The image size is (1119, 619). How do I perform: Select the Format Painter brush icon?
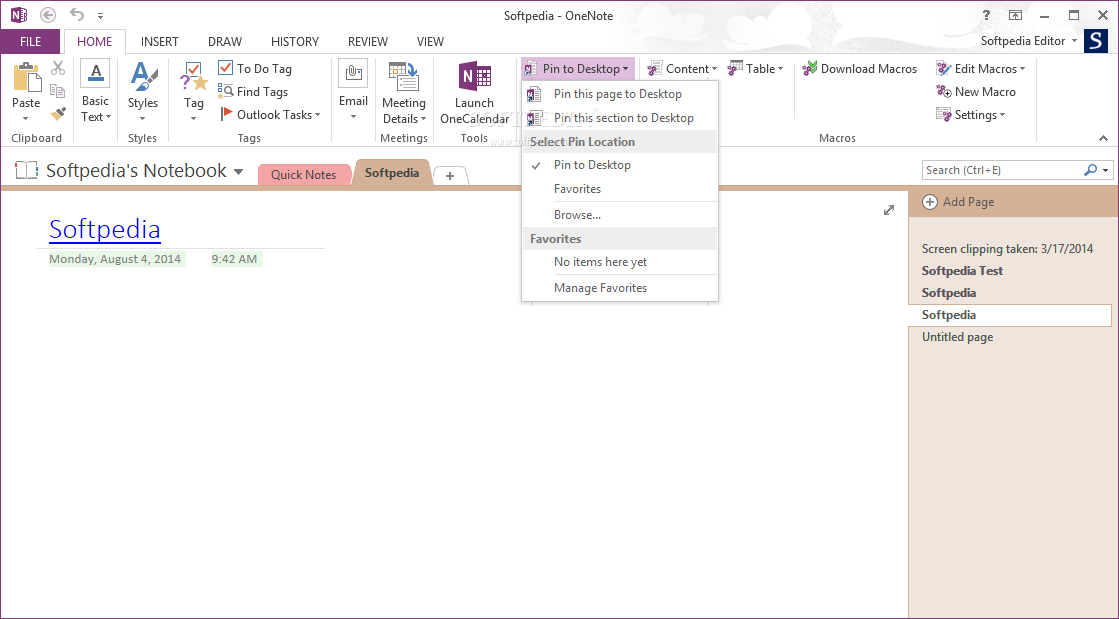[x=58, y=114]
